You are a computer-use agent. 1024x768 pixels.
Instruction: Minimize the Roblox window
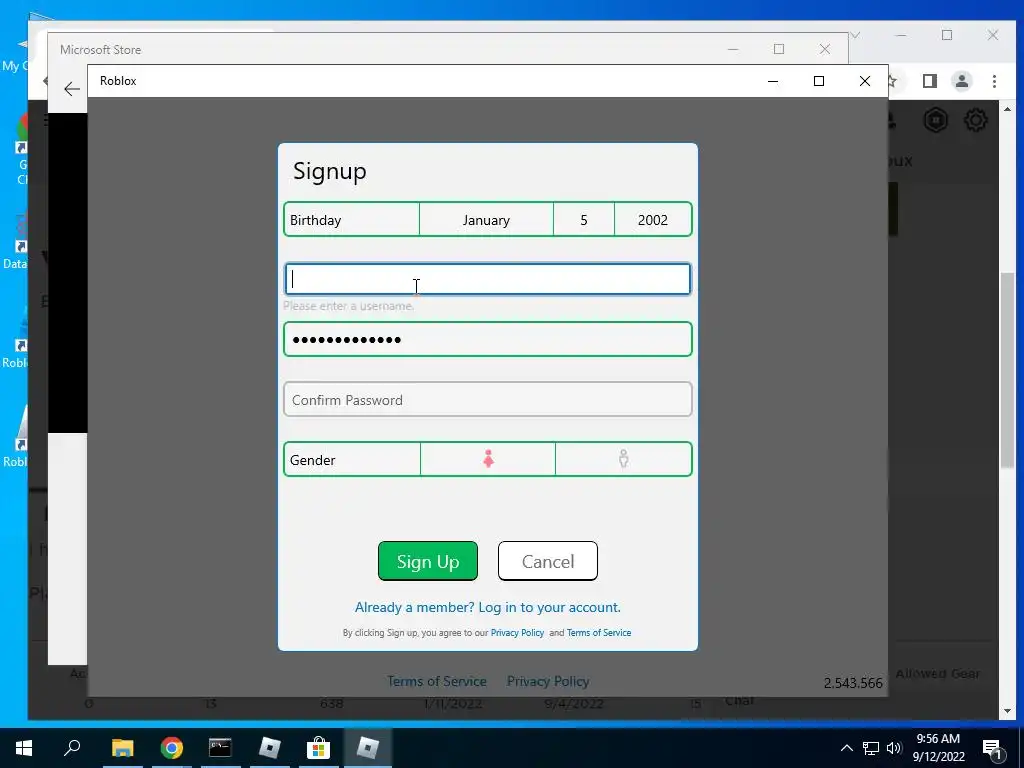click(773, 81)
